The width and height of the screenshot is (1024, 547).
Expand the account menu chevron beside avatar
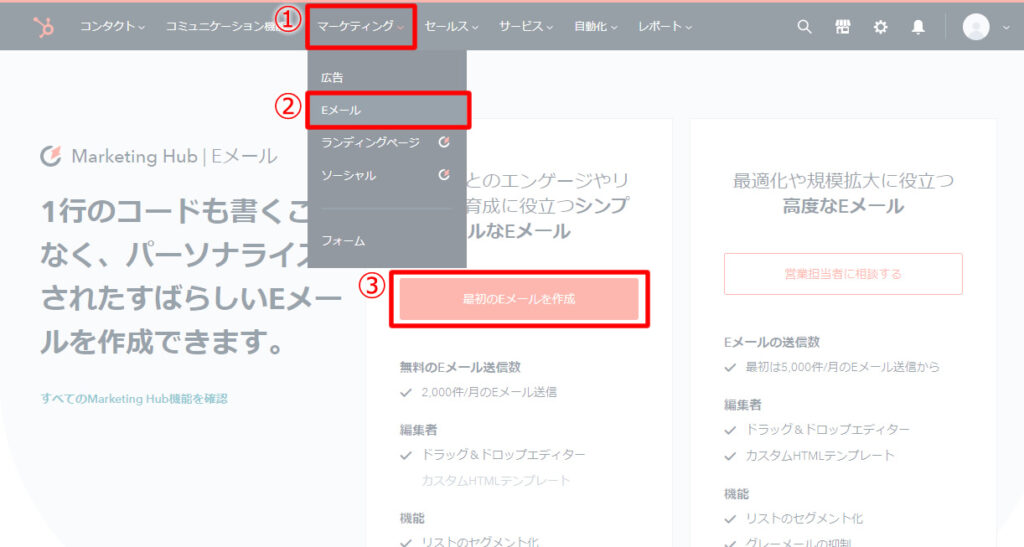pyautogui.click(x=1006, y=27)
